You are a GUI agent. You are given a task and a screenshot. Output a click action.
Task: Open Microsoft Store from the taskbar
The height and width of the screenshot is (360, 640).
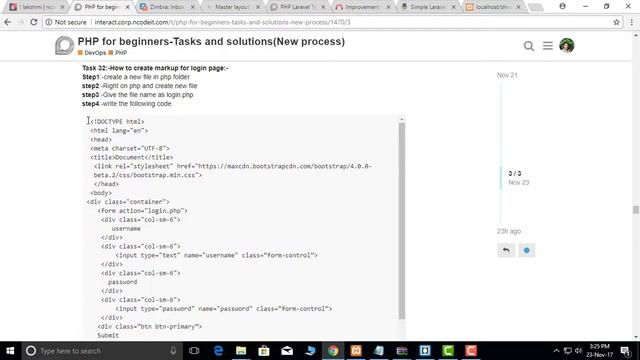pyautogui.click(x=264, y=351)
